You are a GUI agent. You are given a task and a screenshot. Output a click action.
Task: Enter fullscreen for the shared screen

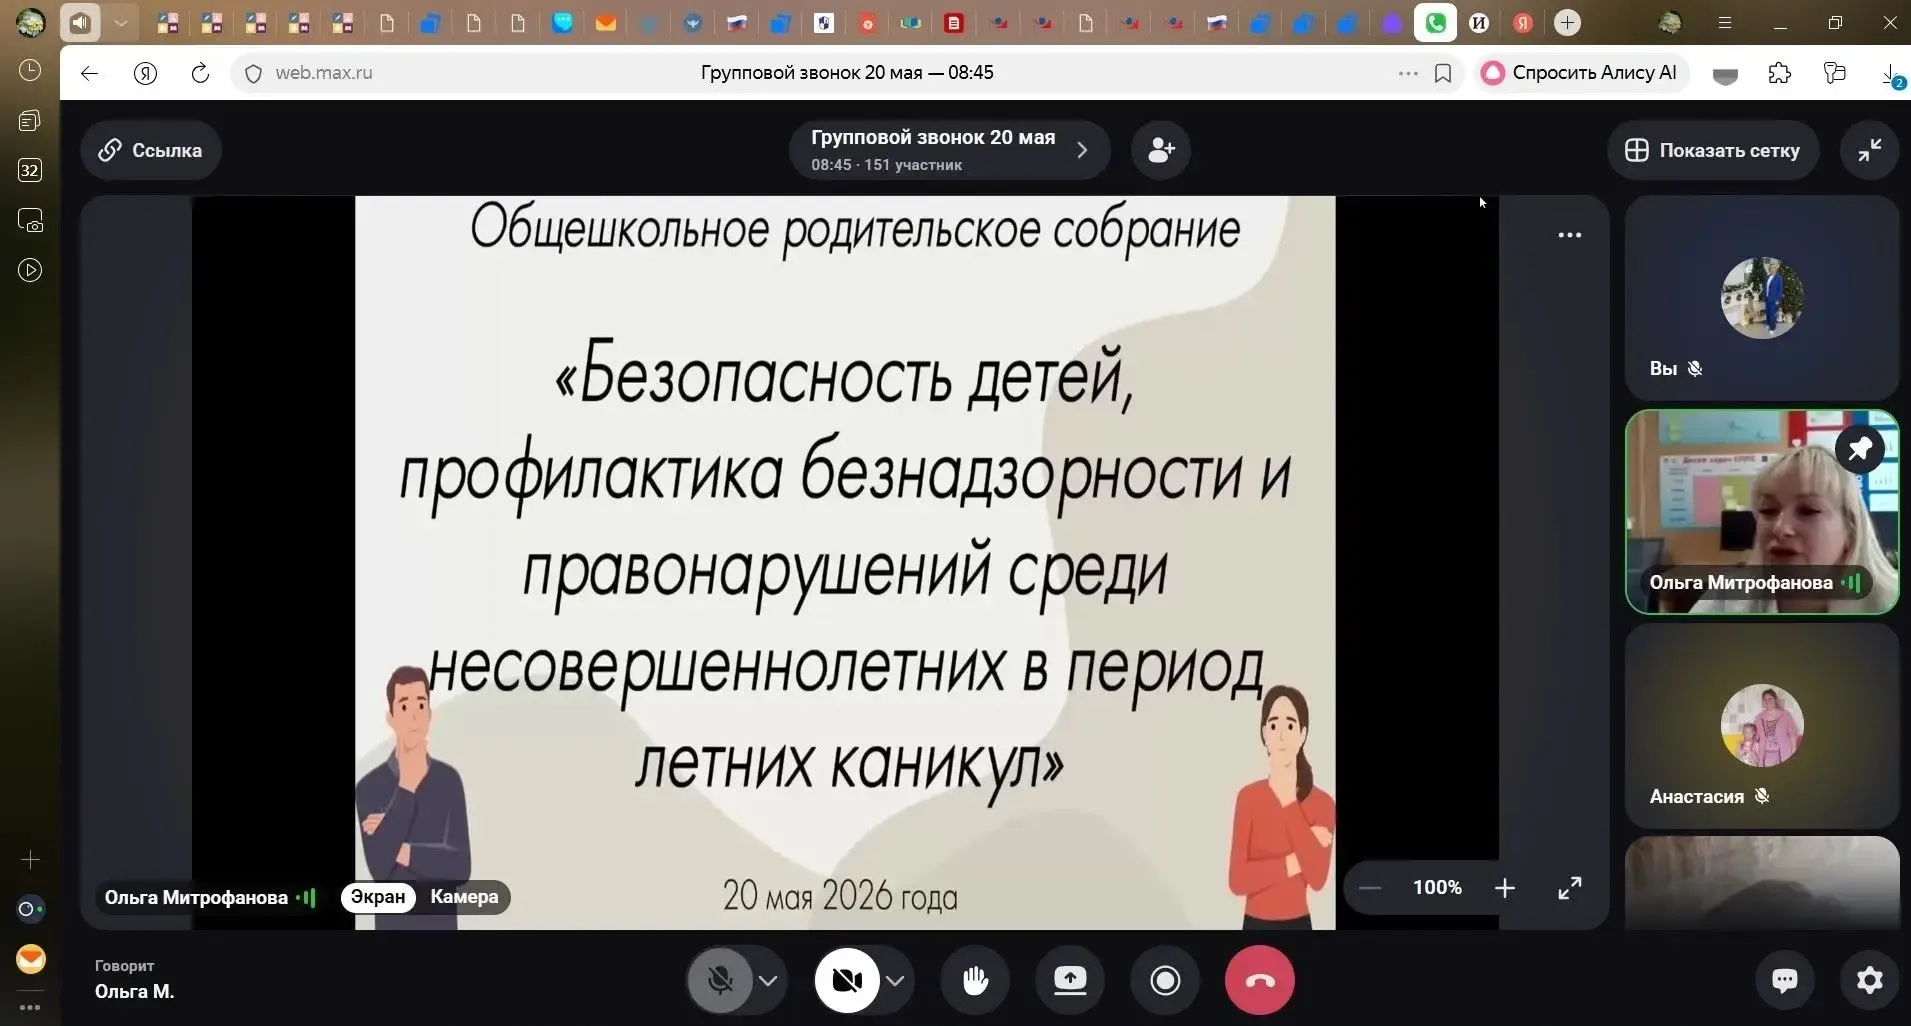[x=1570, y=888]
